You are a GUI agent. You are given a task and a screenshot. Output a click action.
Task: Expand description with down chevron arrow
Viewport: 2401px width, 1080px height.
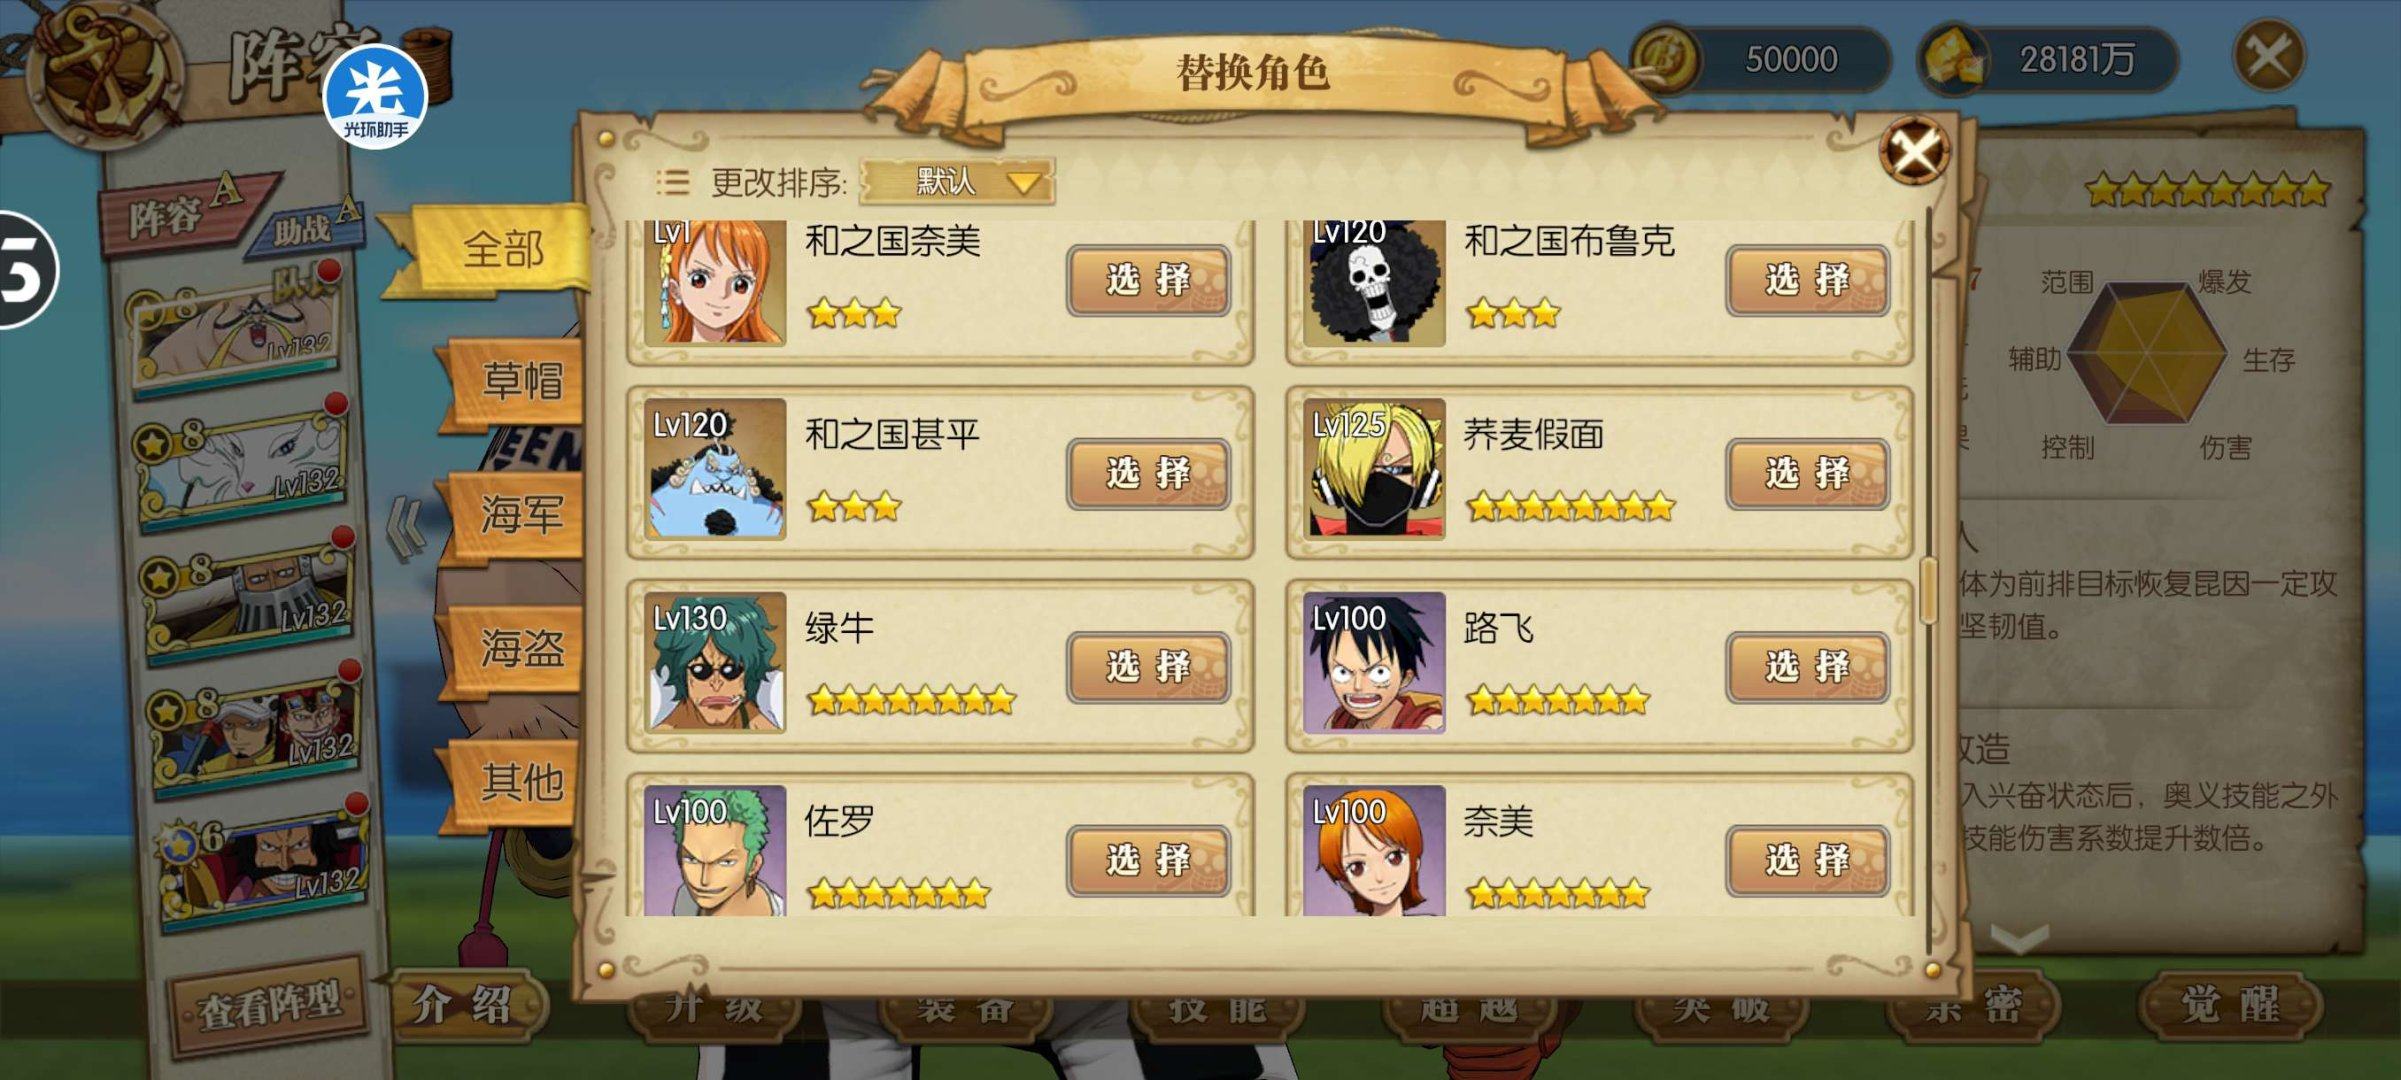click(x=2020, y=938)
